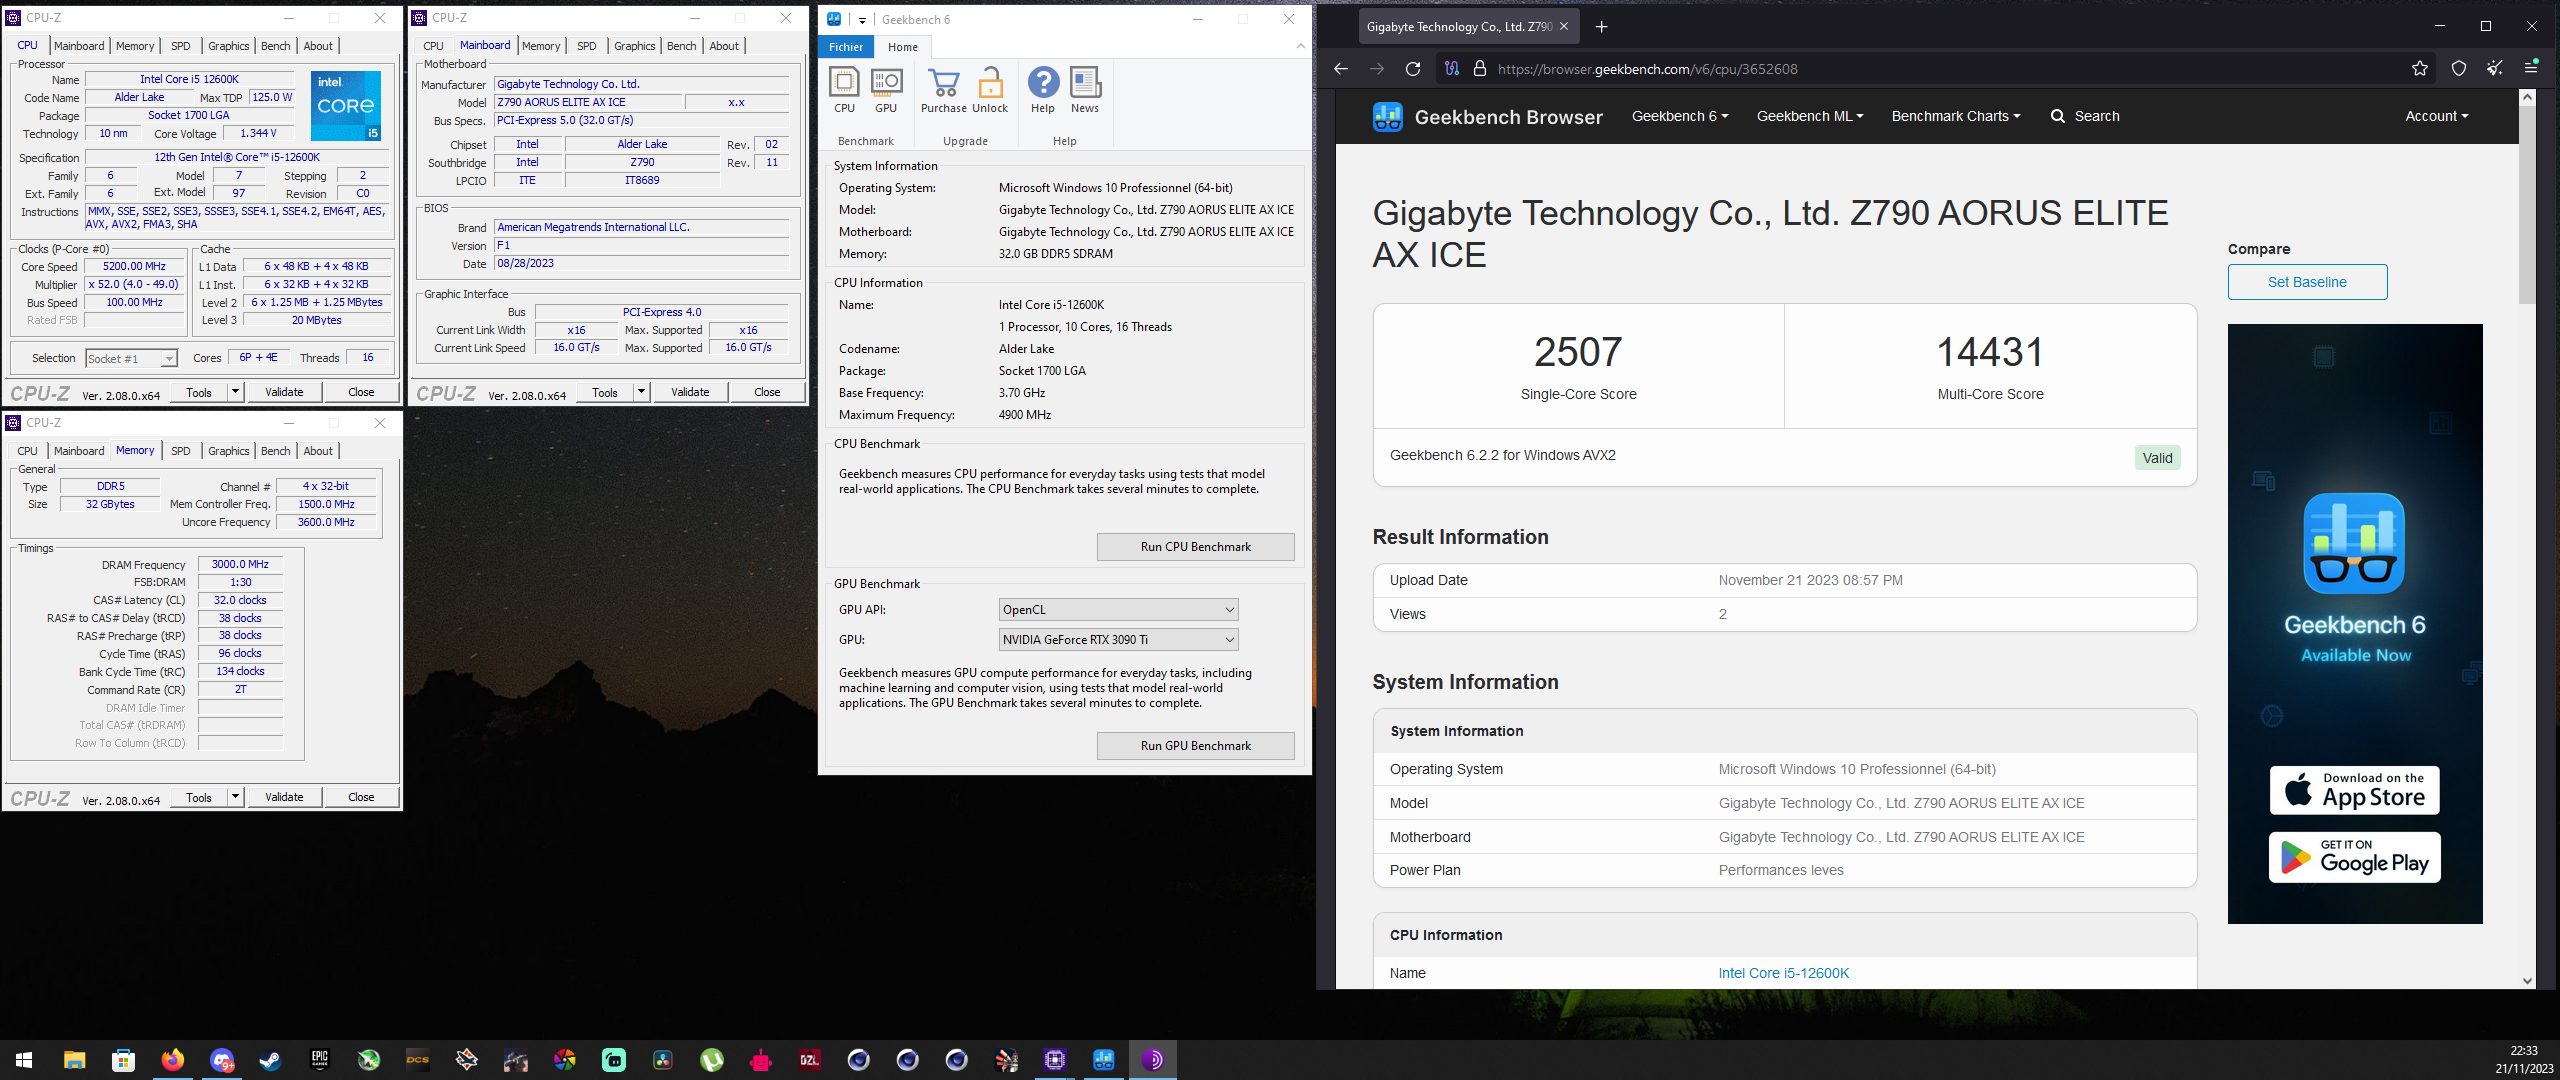
Task: Open the Purchase cart icon in Geekbench
Action: [943, 90]
